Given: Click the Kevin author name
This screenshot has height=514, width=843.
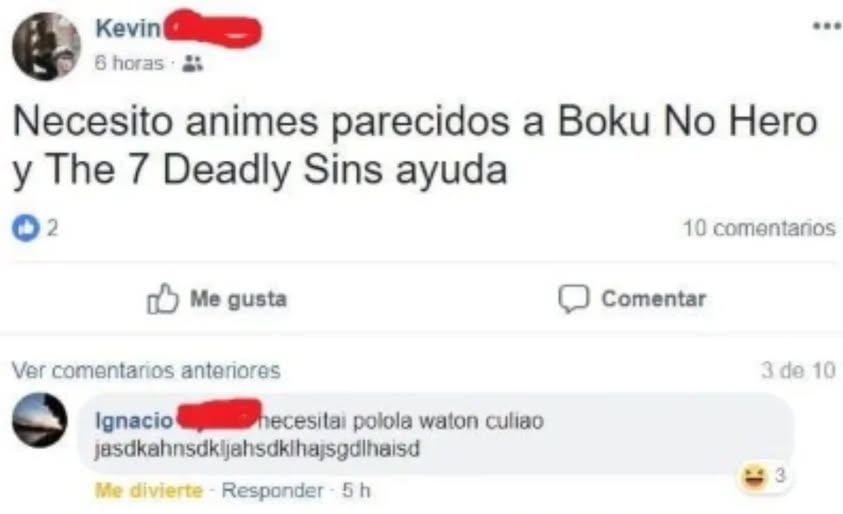Looking at the screenshot, I should tap(128, 28).
